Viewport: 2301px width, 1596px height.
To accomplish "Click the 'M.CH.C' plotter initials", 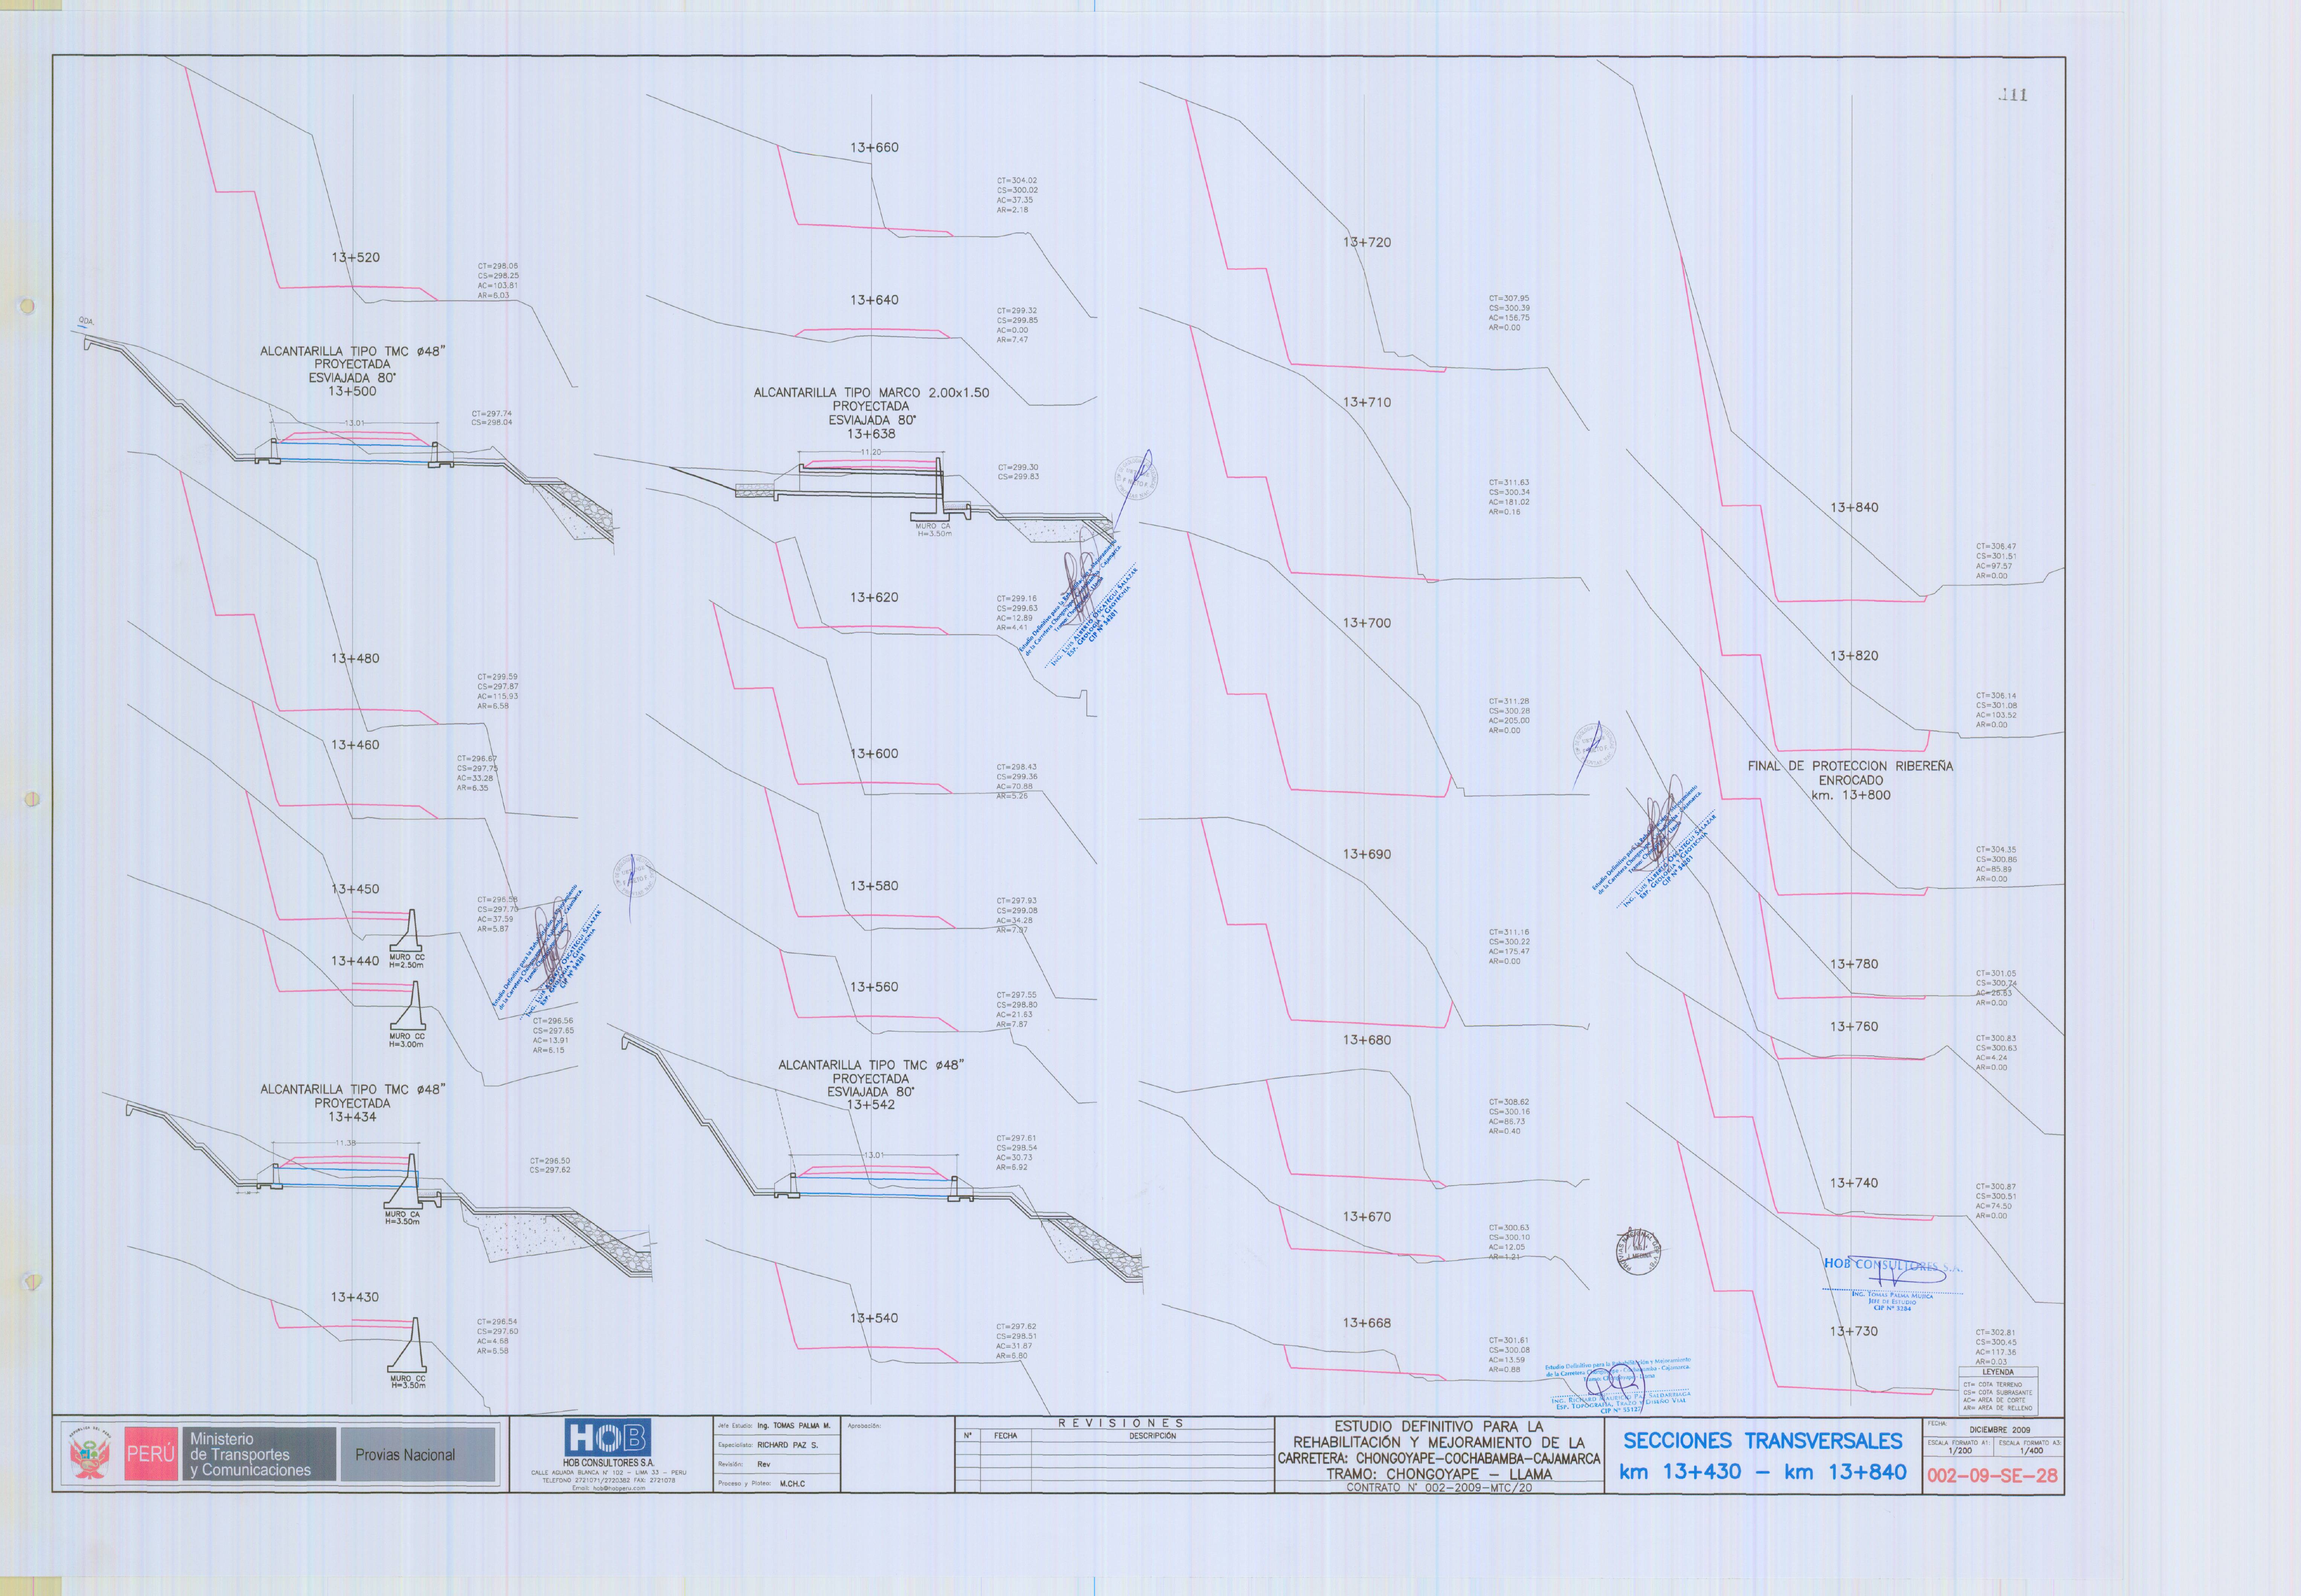I will [792, 1484].
